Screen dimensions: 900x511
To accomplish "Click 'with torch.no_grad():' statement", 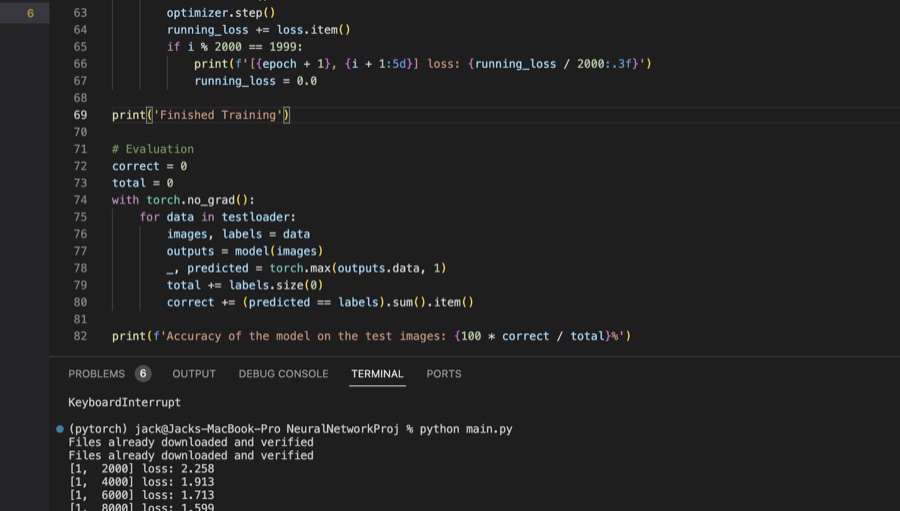I will tap(183, 200).
